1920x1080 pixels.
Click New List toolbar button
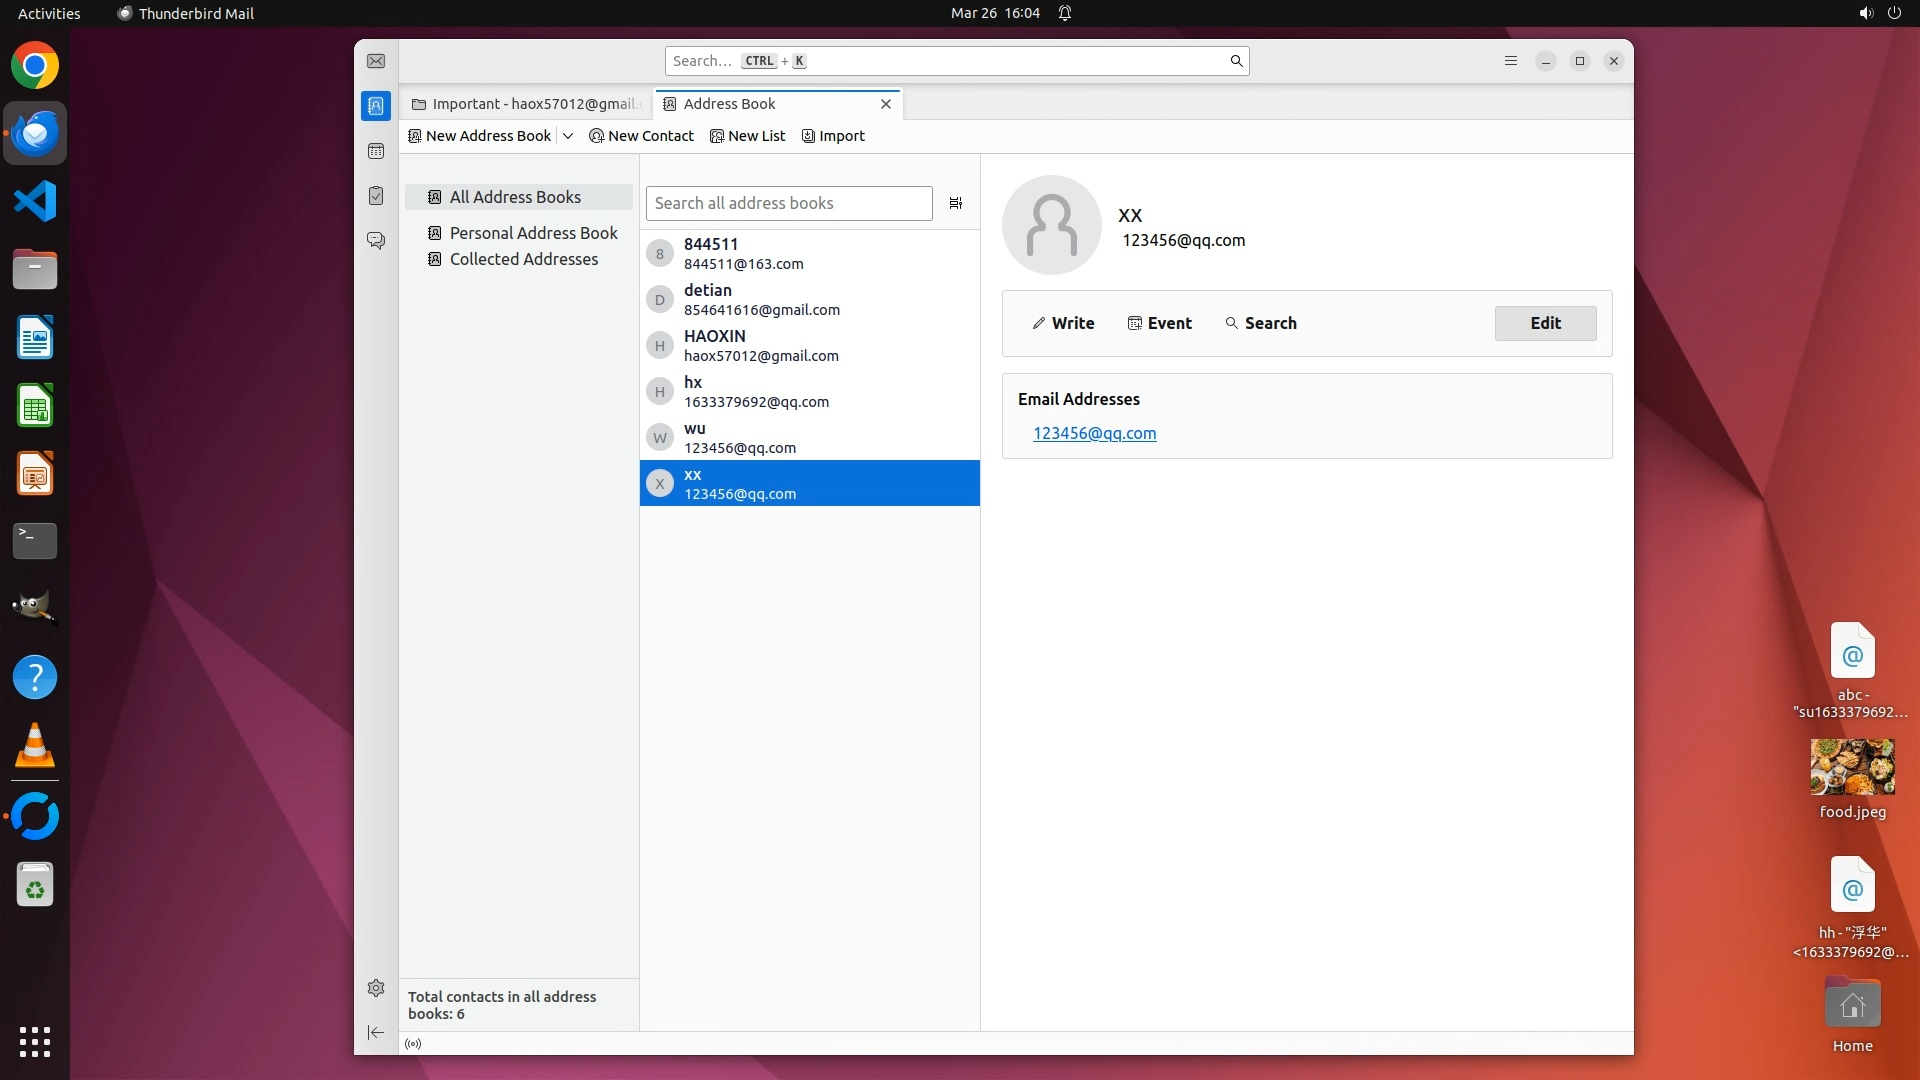748,136
